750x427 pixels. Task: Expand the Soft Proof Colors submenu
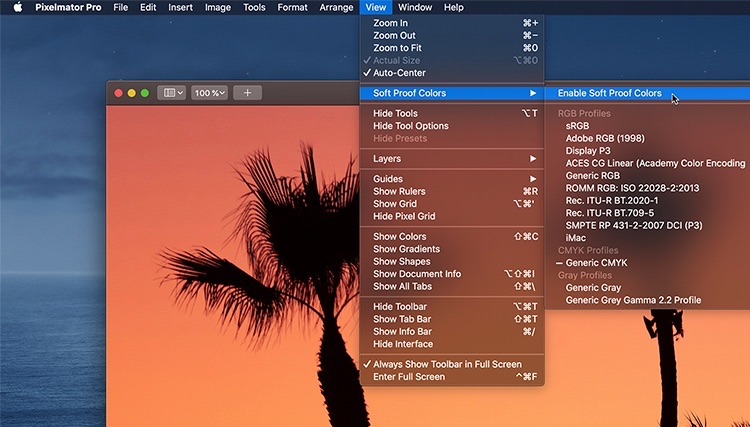pos(452,93)
